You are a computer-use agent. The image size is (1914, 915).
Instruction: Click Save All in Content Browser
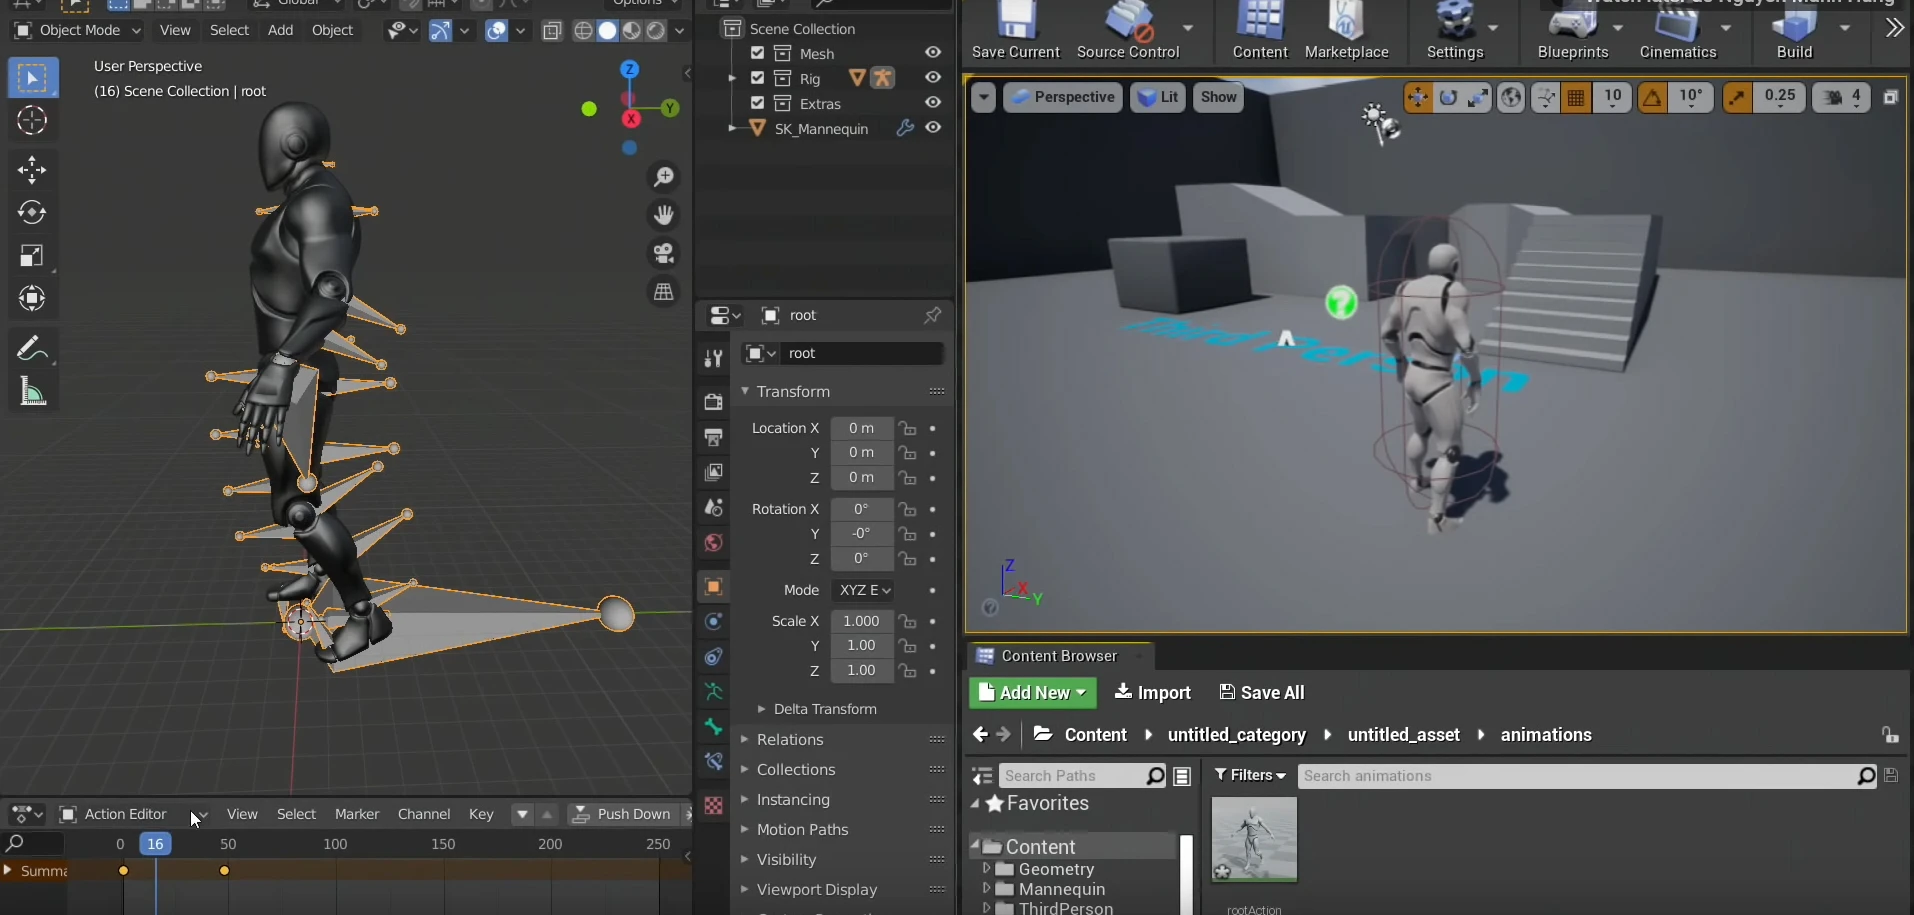coord(1262,693)
